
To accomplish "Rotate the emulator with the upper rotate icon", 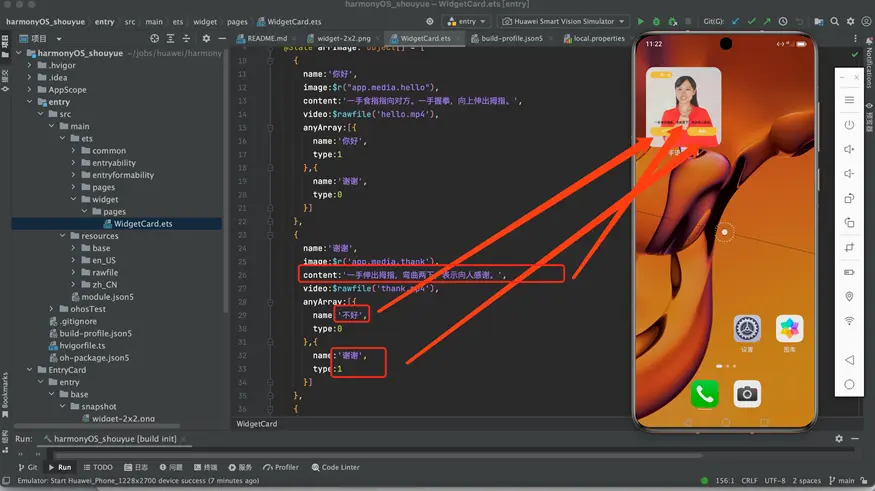I will [849, 198].
